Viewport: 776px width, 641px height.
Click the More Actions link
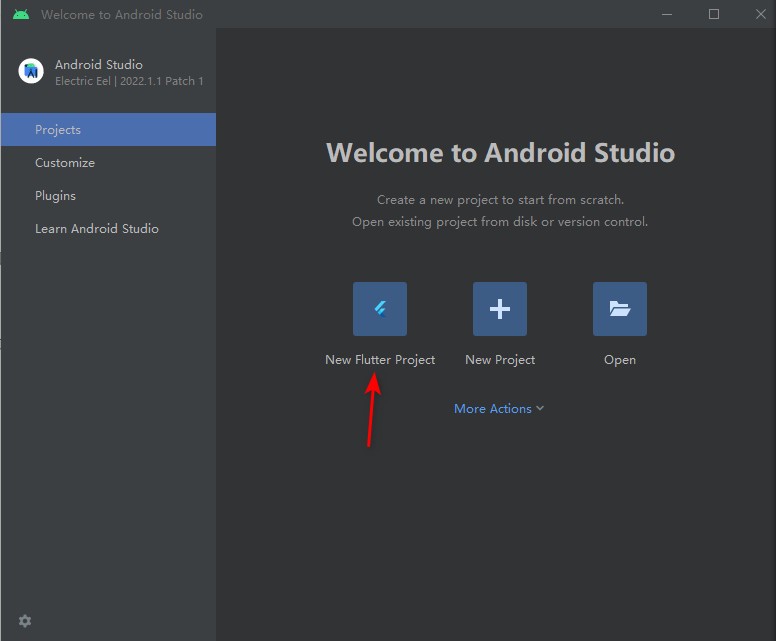click(492, 409)
